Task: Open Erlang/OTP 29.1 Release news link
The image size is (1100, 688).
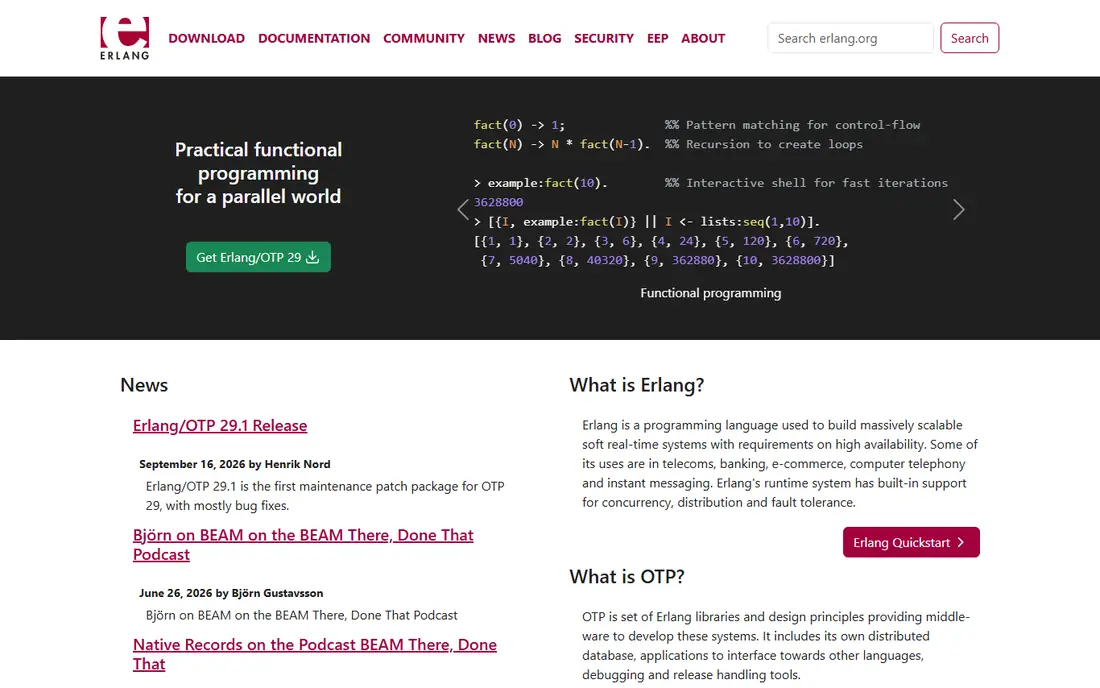Action: click(x=220, y=426)
